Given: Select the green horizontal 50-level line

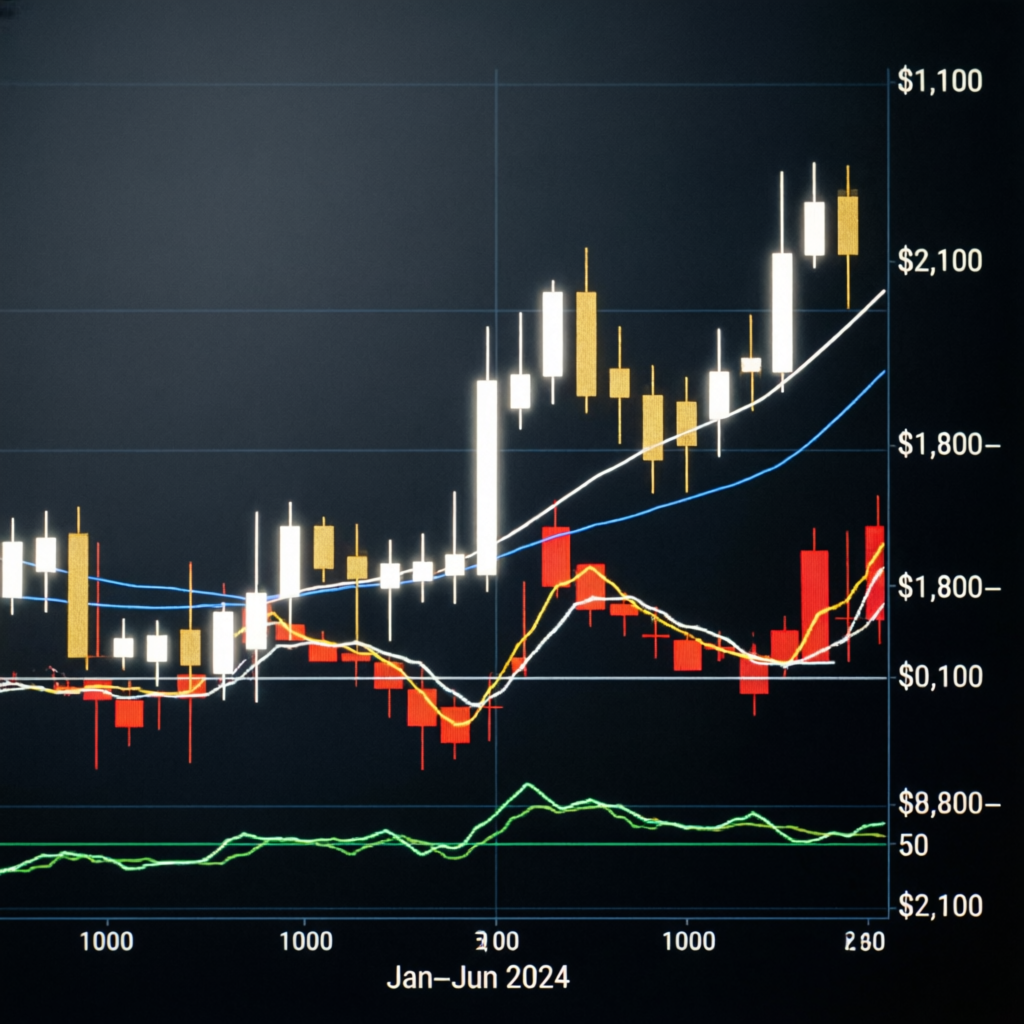Looking at the screenshot, I should coord(443,844).
